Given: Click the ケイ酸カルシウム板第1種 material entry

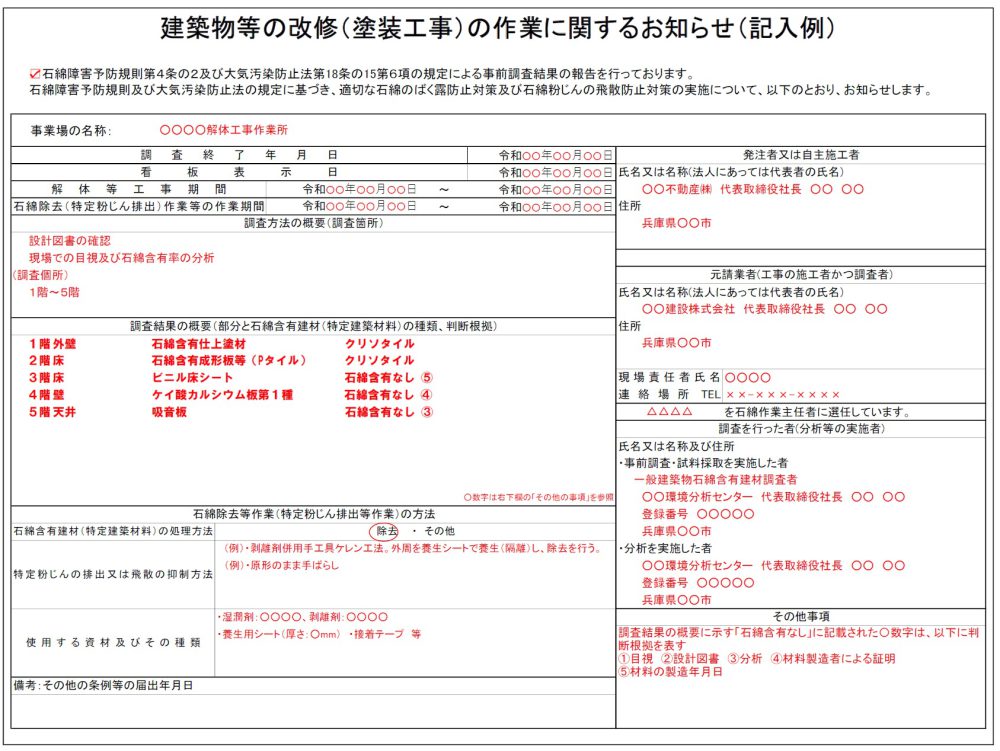Looking at the screenshot, I should pos(222,394).
